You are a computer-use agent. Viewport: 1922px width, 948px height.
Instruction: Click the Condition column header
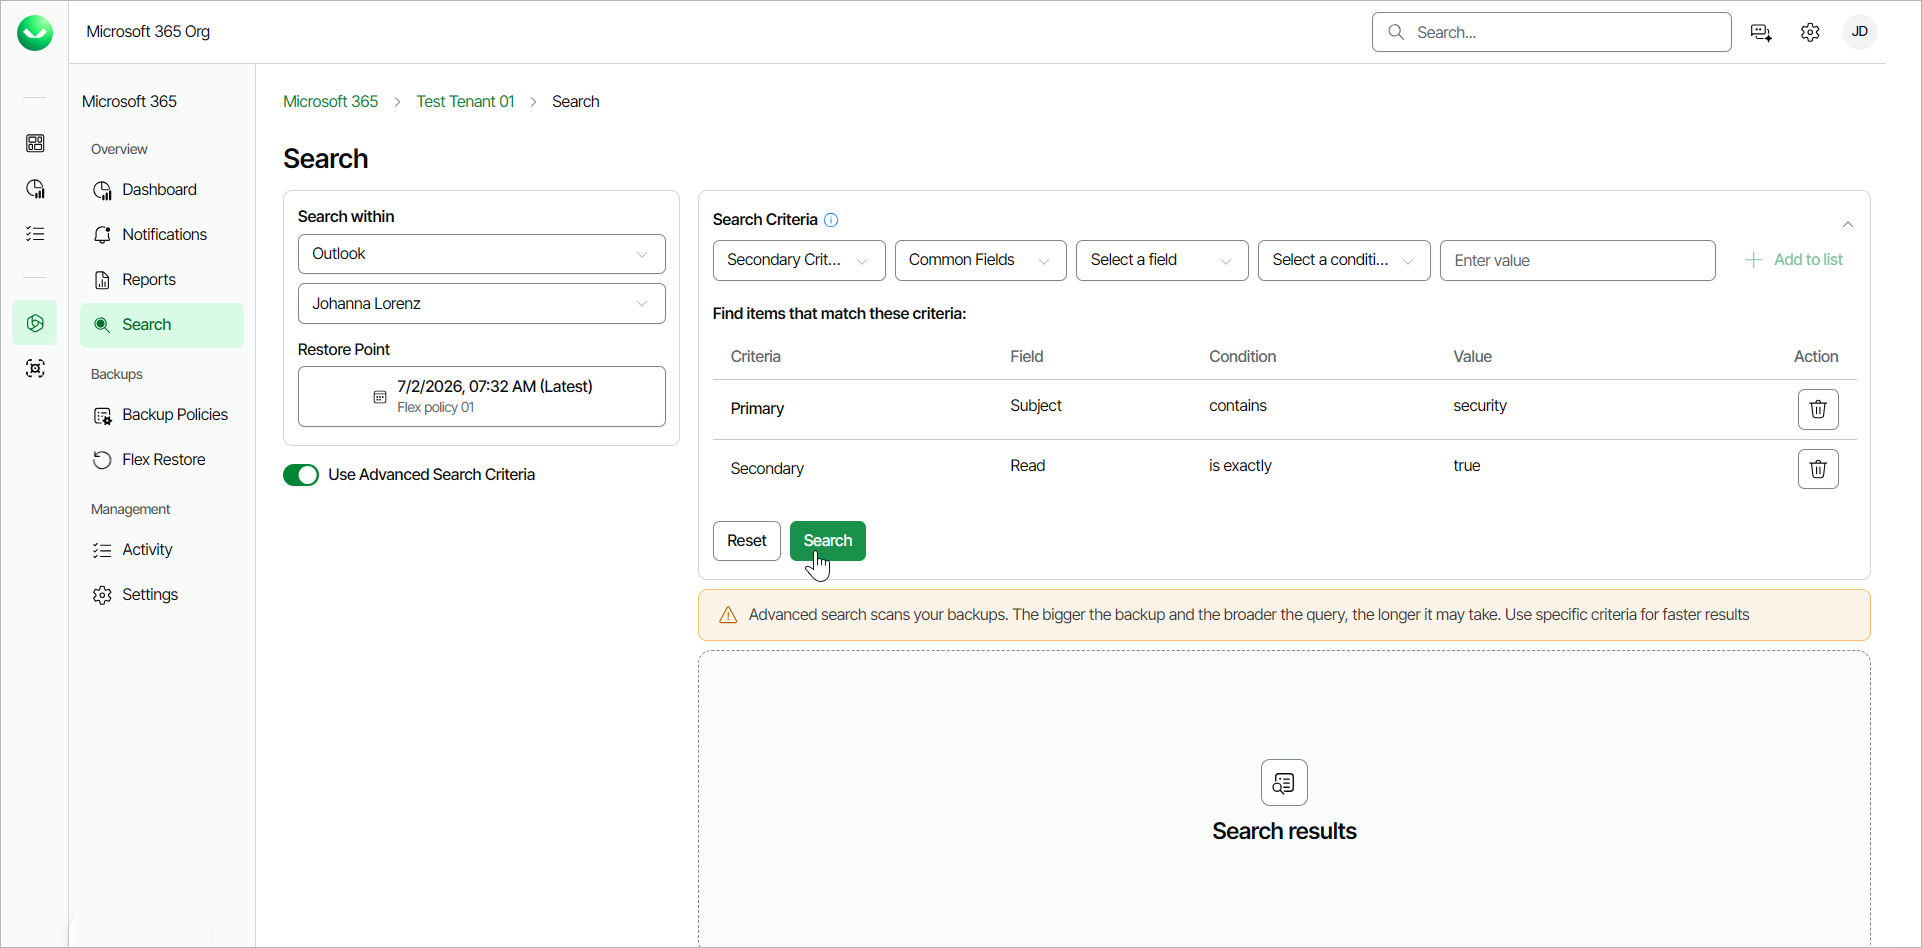tap(1242, 357)
